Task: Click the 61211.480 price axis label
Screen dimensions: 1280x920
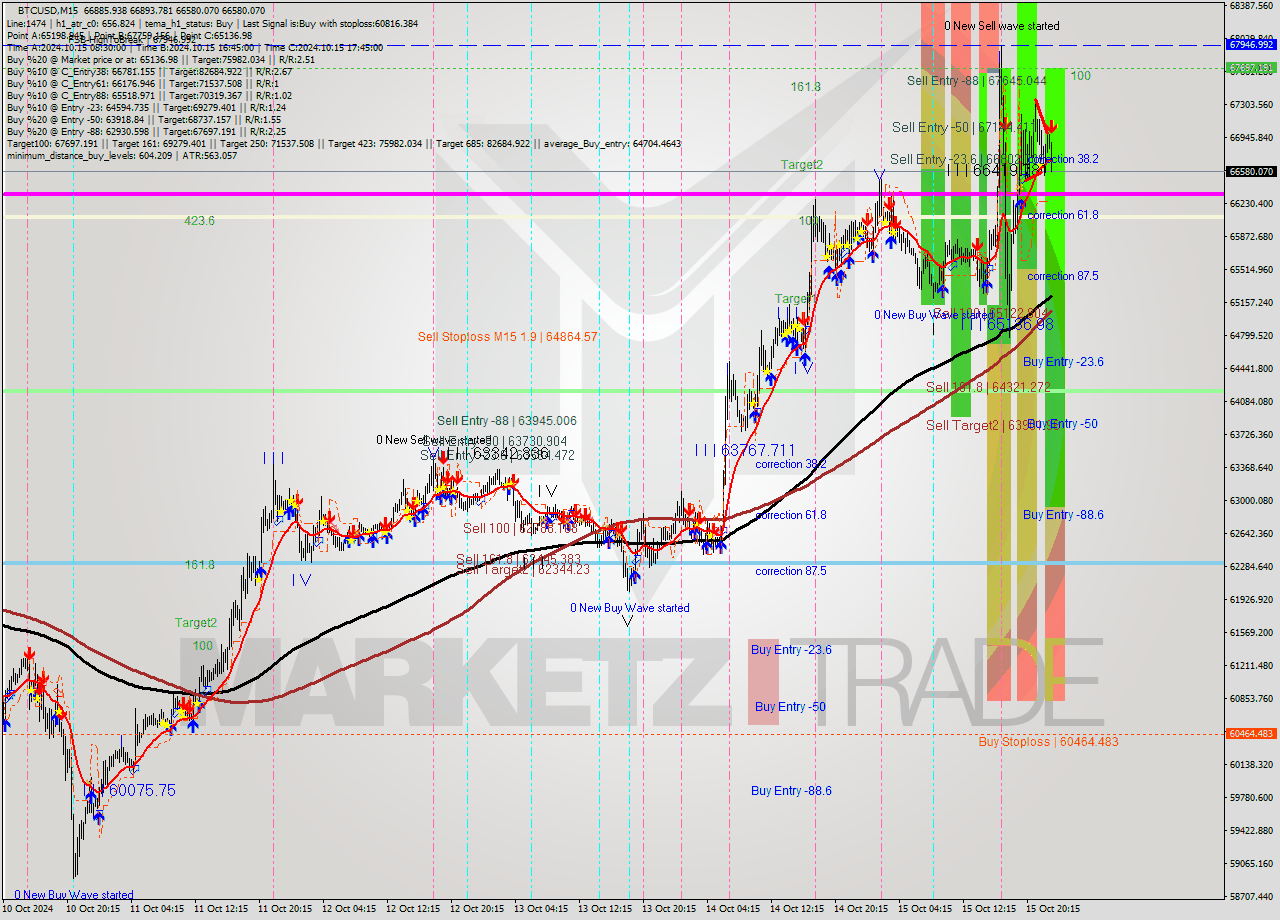Action: pos(1251,665)
